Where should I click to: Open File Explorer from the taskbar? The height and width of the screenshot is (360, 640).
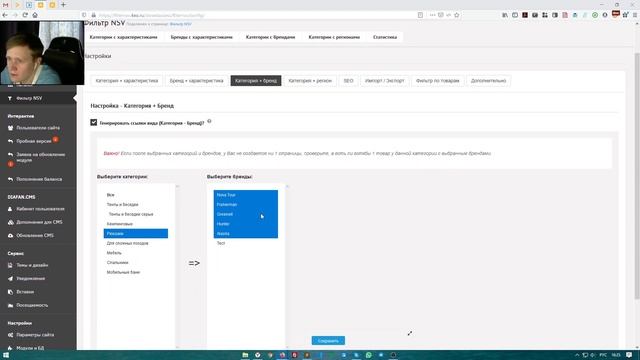click(x=245, y=355)
